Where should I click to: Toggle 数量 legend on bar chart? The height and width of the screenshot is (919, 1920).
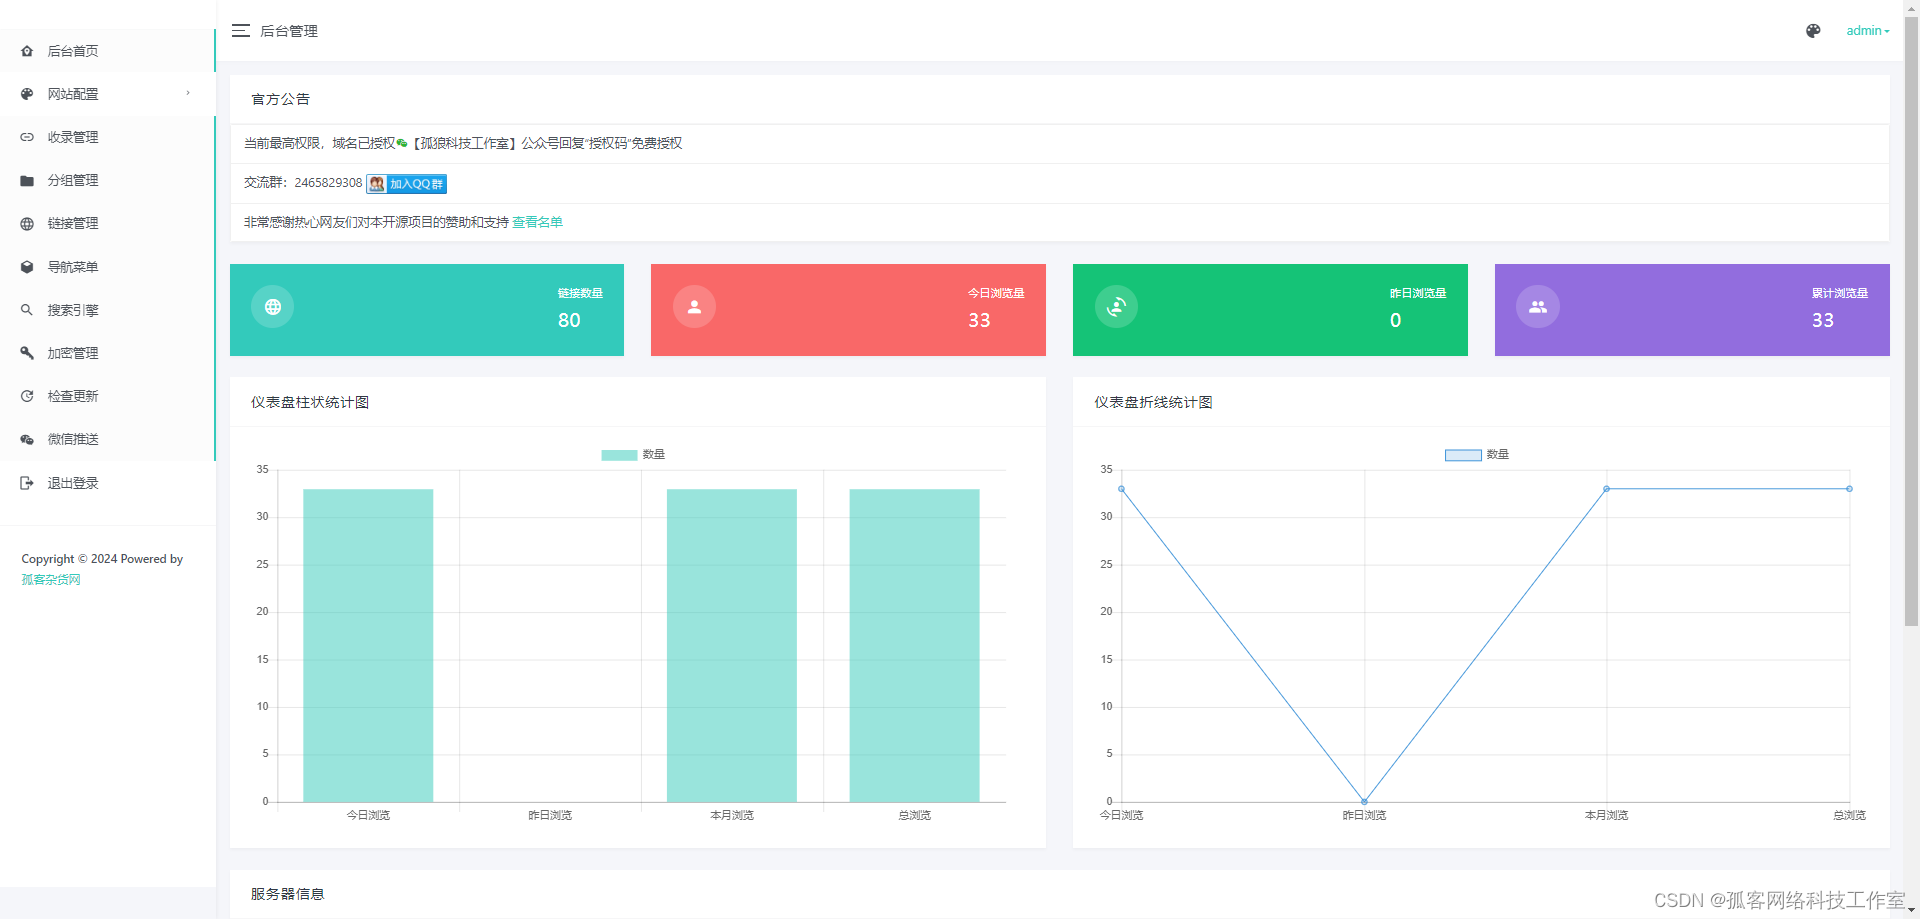633,455
